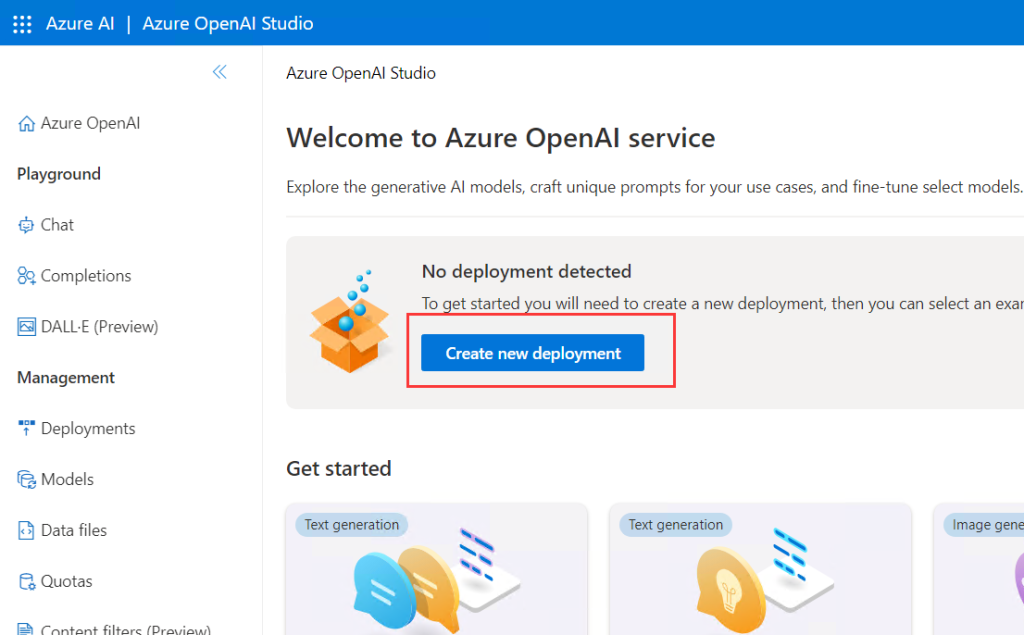This screenshot has height=635, width=1024.
Task: Click the Content filters icon
Action: click(x=27, y=628)
